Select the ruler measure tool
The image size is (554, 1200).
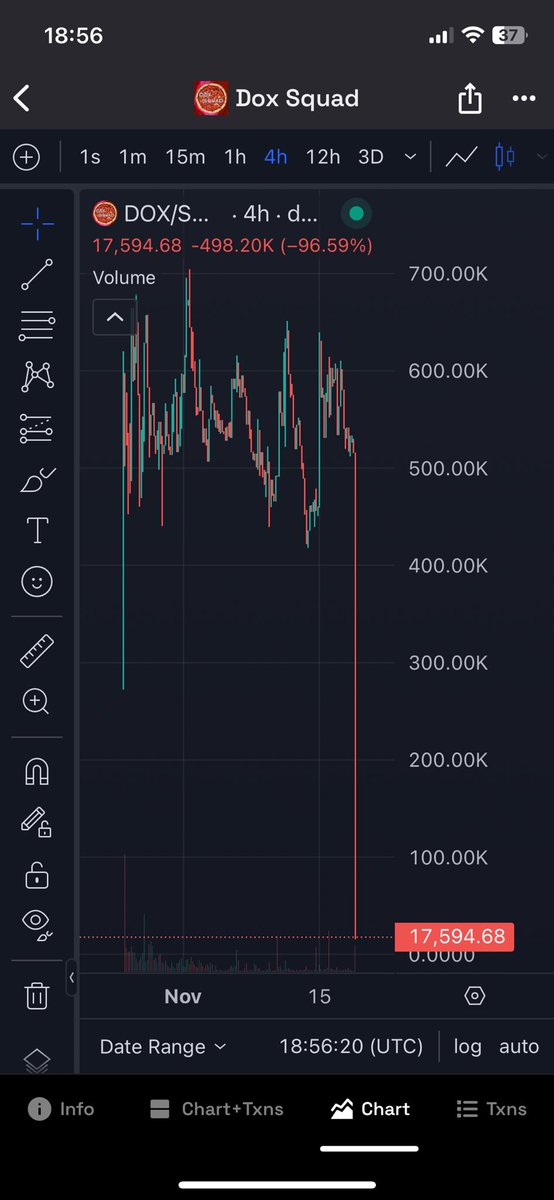pos(37,651)
